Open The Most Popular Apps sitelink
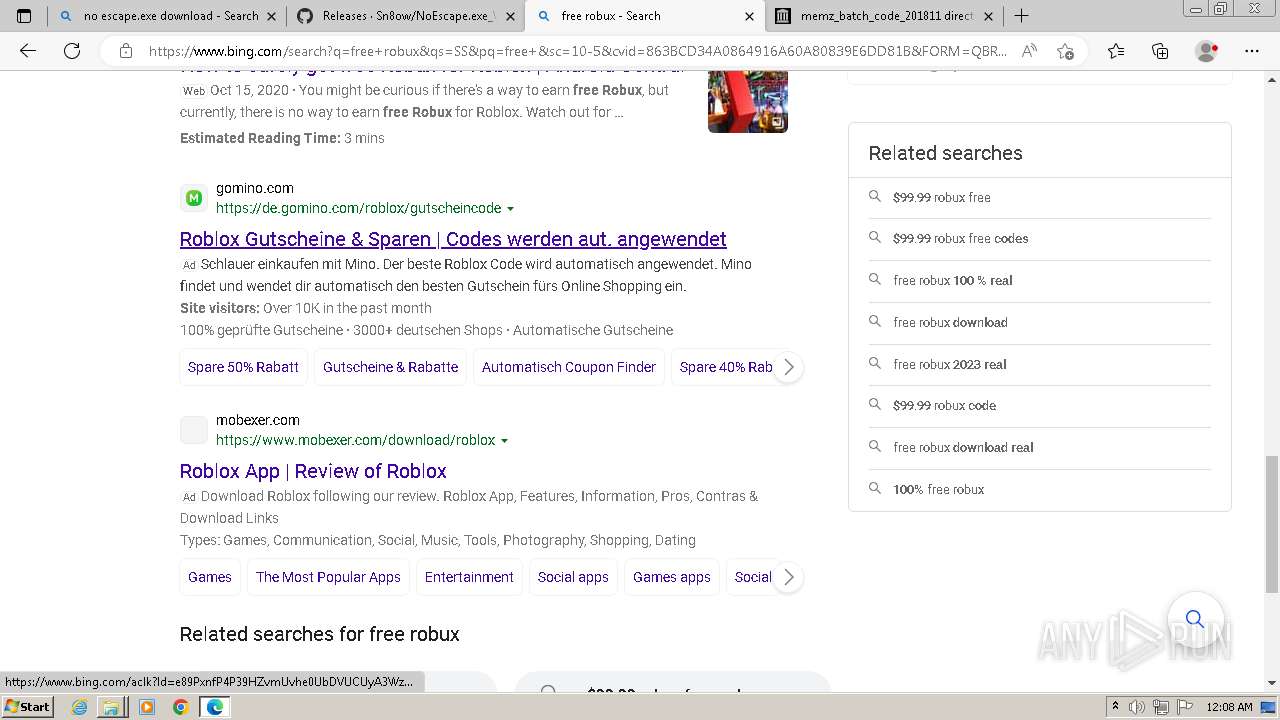The width and height of the screenshot is (1280, 720). (x=328, y=577)
